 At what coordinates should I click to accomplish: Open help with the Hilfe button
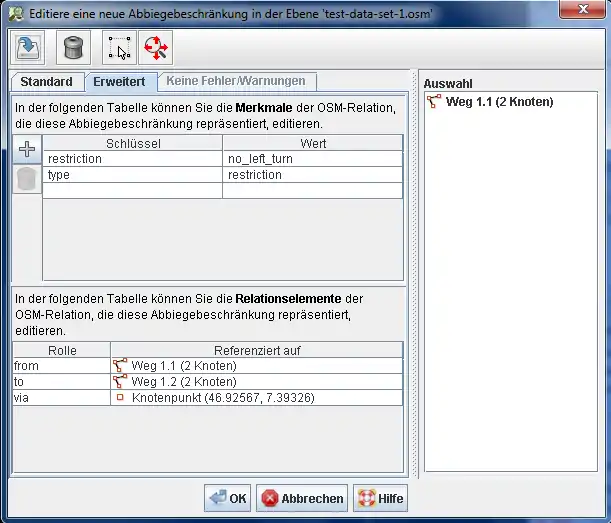380,498
